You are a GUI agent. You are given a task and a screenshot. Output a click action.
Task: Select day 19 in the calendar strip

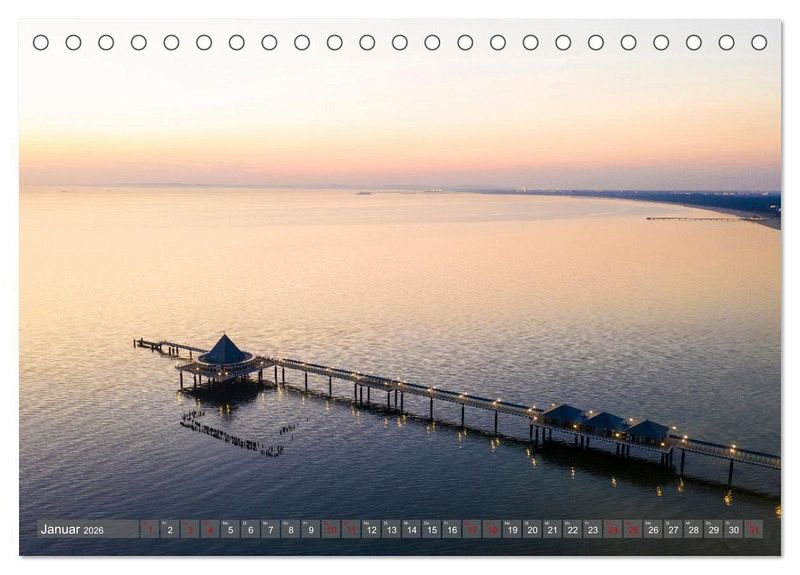(x=512, y=529)
